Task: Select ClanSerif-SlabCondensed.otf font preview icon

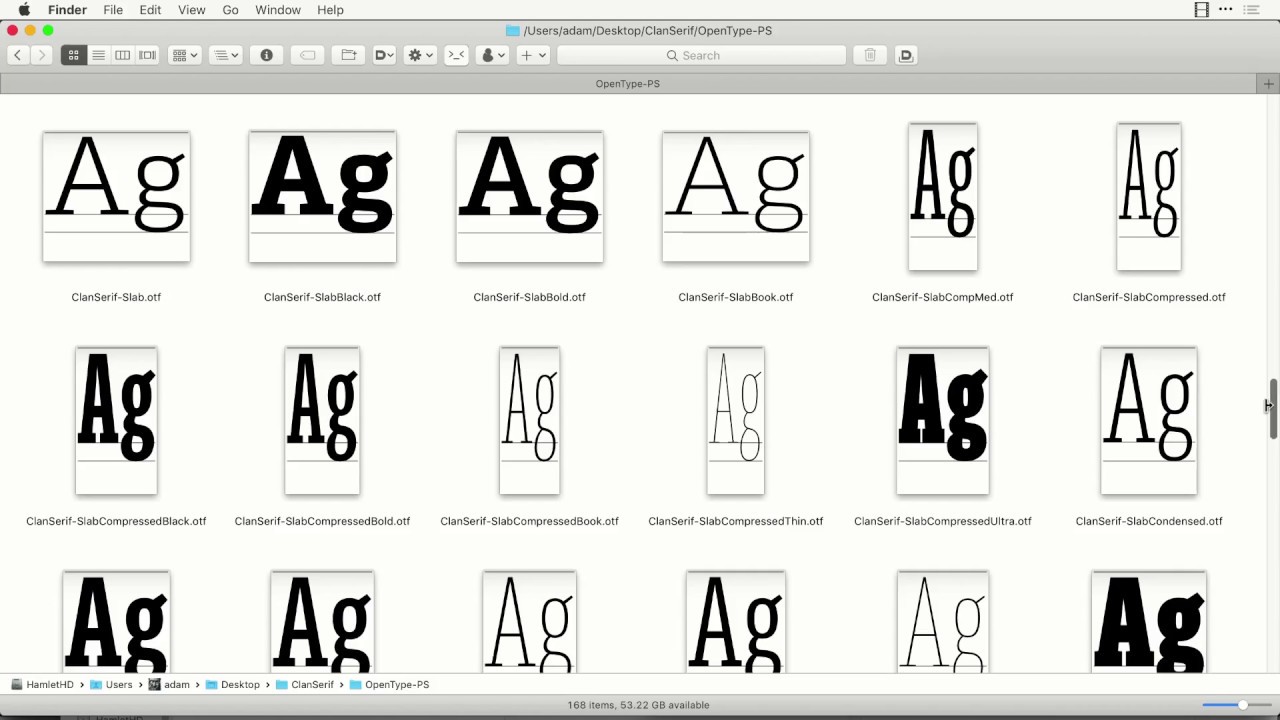Action: coord(1149,421)
